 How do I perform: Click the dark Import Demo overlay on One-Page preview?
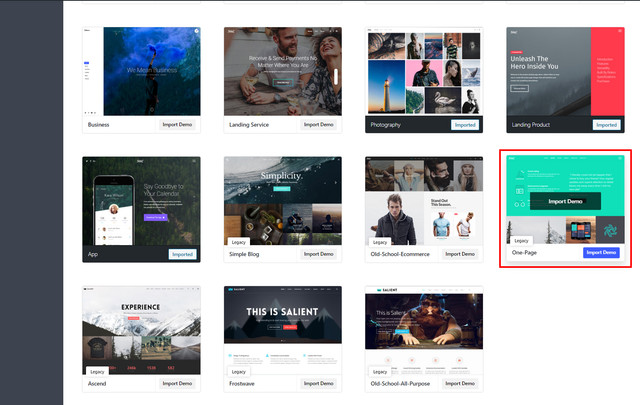[565, 201]
